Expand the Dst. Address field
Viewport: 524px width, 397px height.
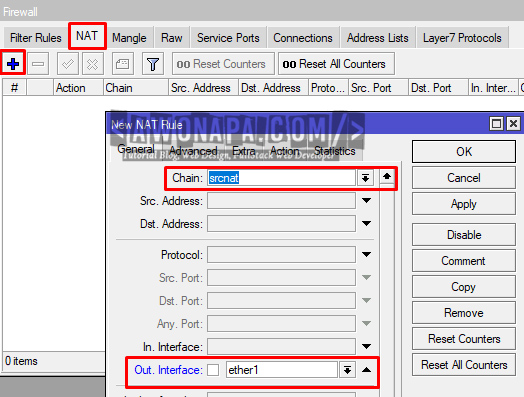[x=367, y=223]
